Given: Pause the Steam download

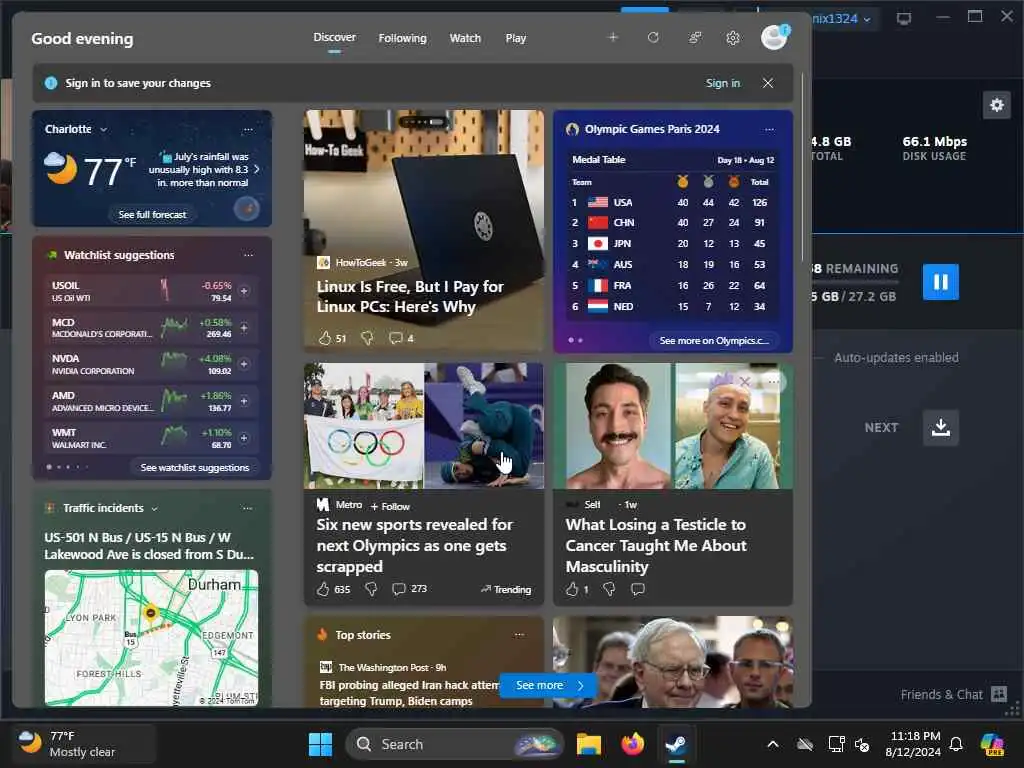Looking at the screenshot, I should 940,282.
